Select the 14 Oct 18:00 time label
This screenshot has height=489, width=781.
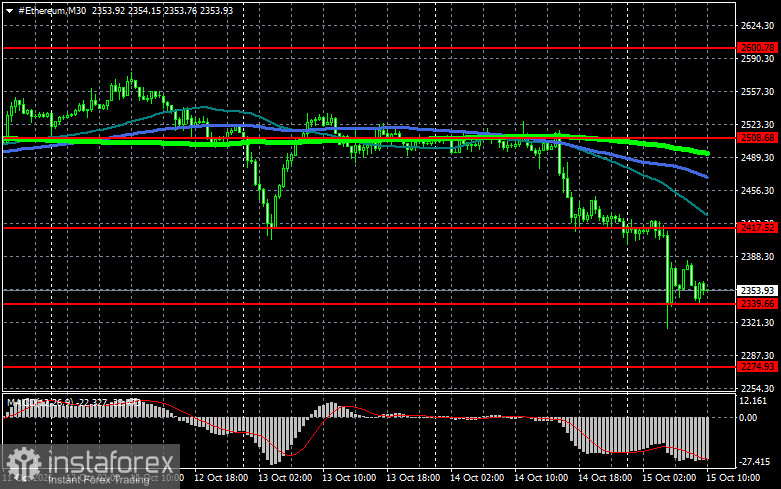[x=605, y=478]
